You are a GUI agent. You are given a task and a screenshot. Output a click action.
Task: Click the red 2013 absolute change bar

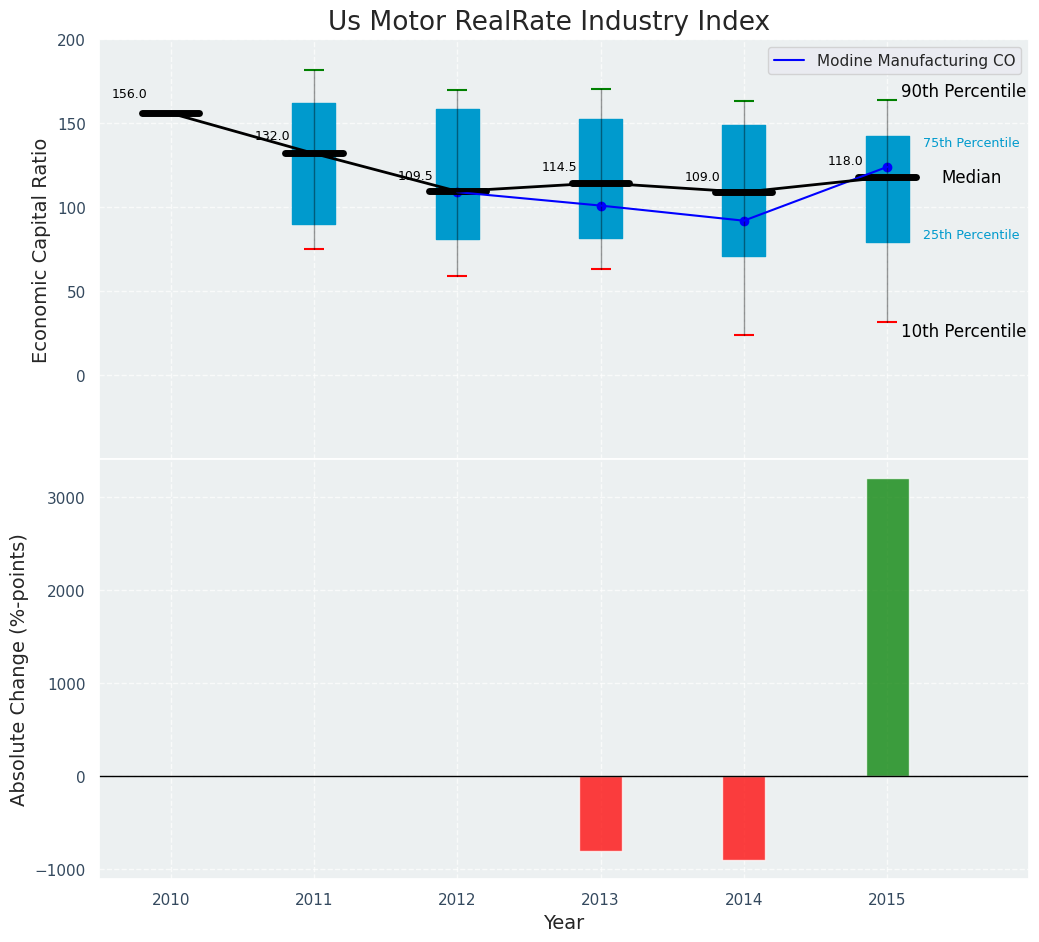[600, 813]
